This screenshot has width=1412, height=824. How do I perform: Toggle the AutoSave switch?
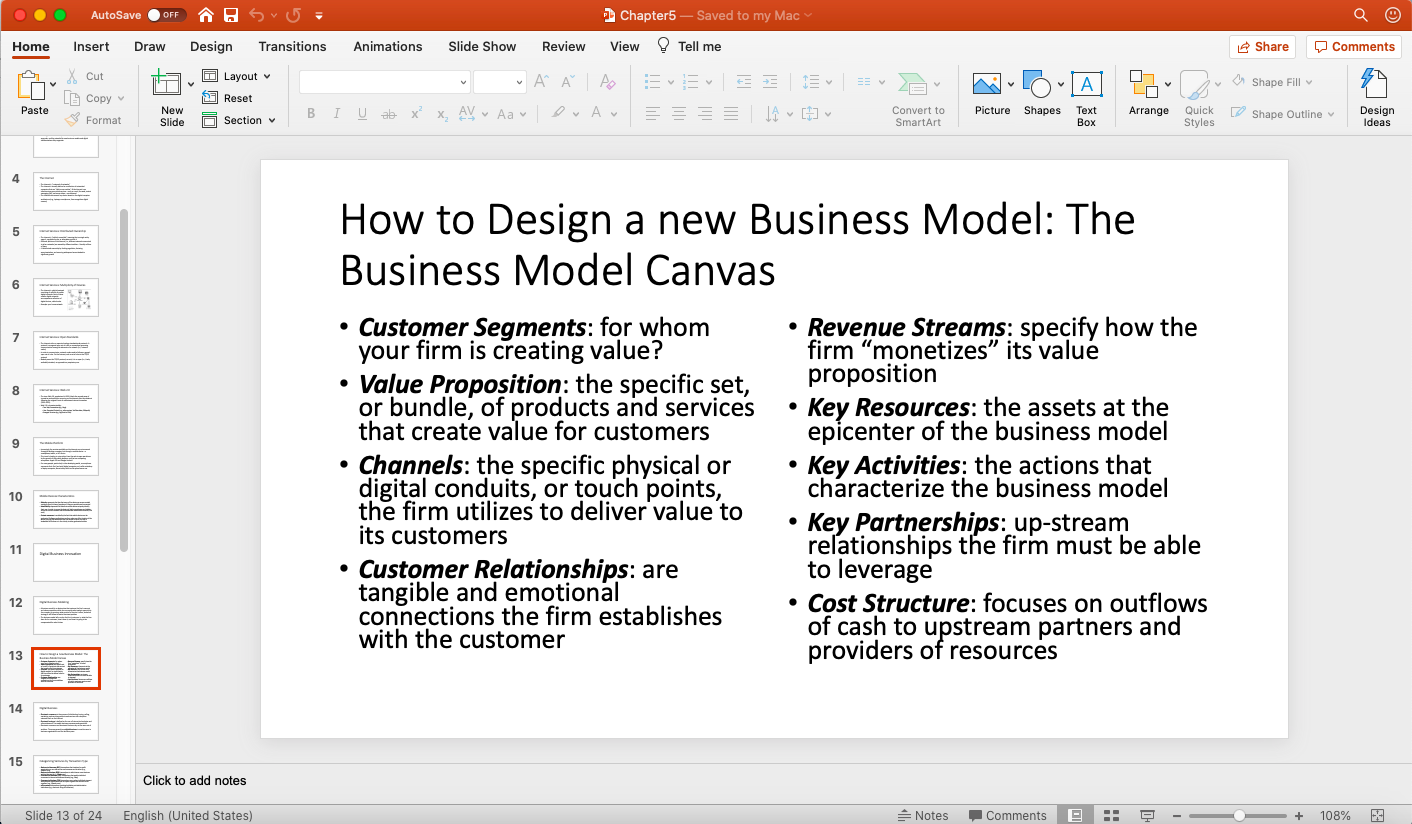tap(164, 15)
